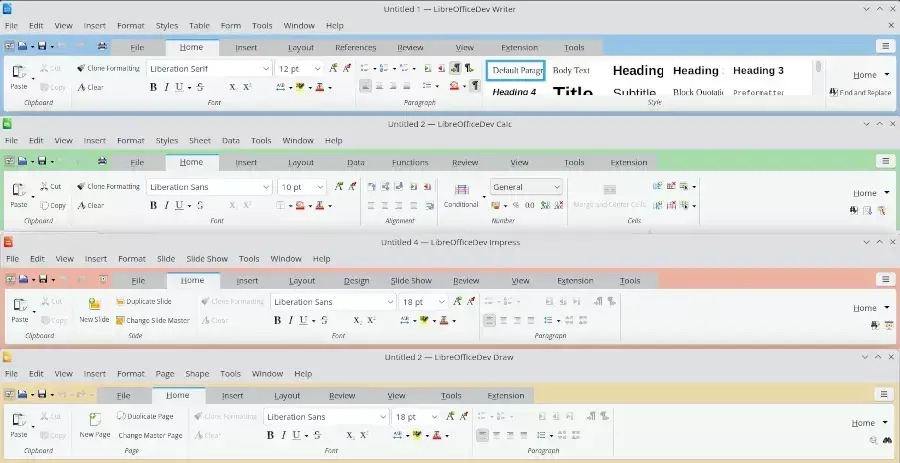This screenshot has height=463, width=900.
Task: Open Writer font size dropdown 12 pt
Action: click(317, 69)
